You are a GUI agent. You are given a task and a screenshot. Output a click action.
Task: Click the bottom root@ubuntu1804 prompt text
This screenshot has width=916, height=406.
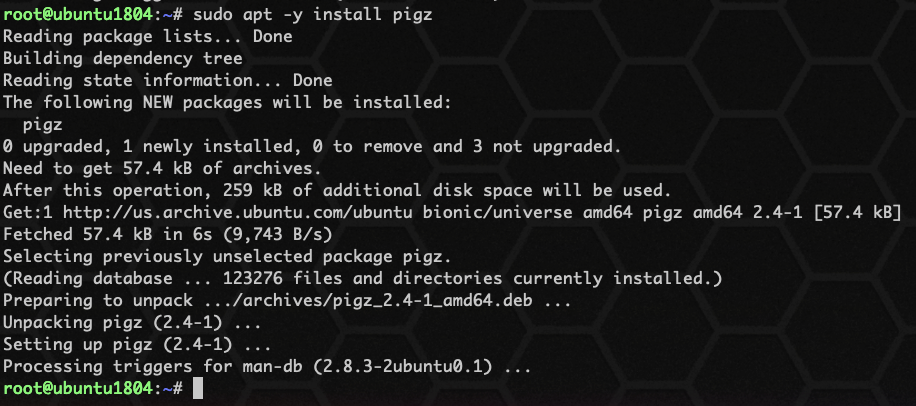[80, 388]
